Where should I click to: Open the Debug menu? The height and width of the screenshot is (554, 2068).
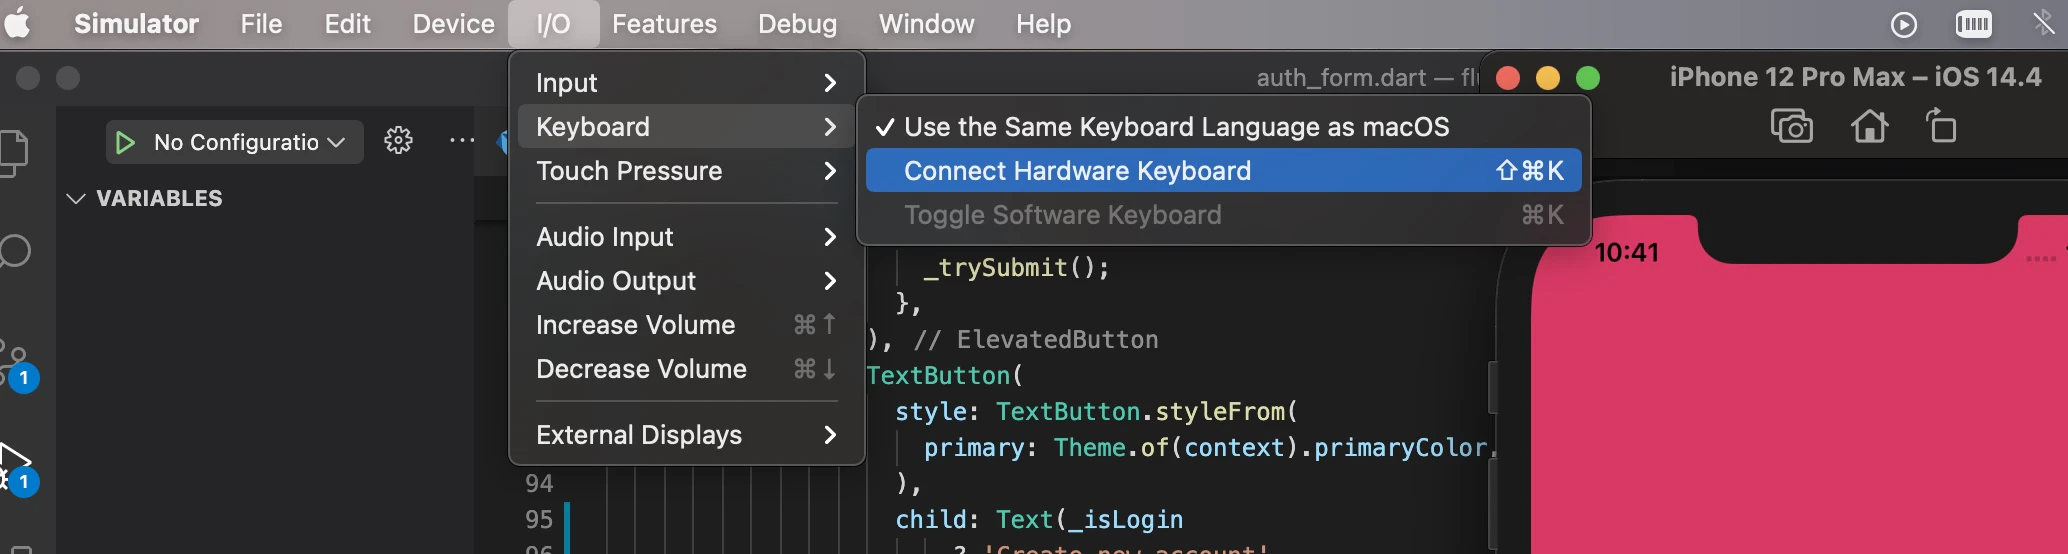click(x=797, y=23)
